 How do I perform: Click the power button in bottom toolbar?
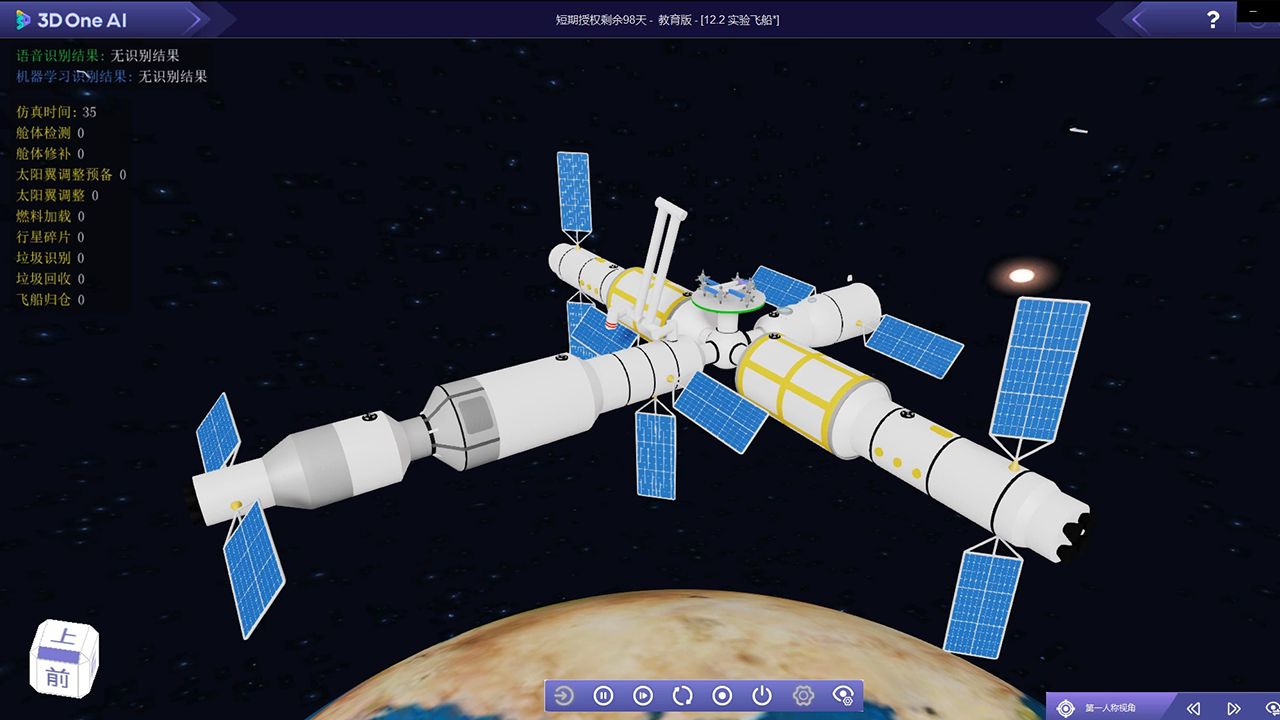coord(762,696)
